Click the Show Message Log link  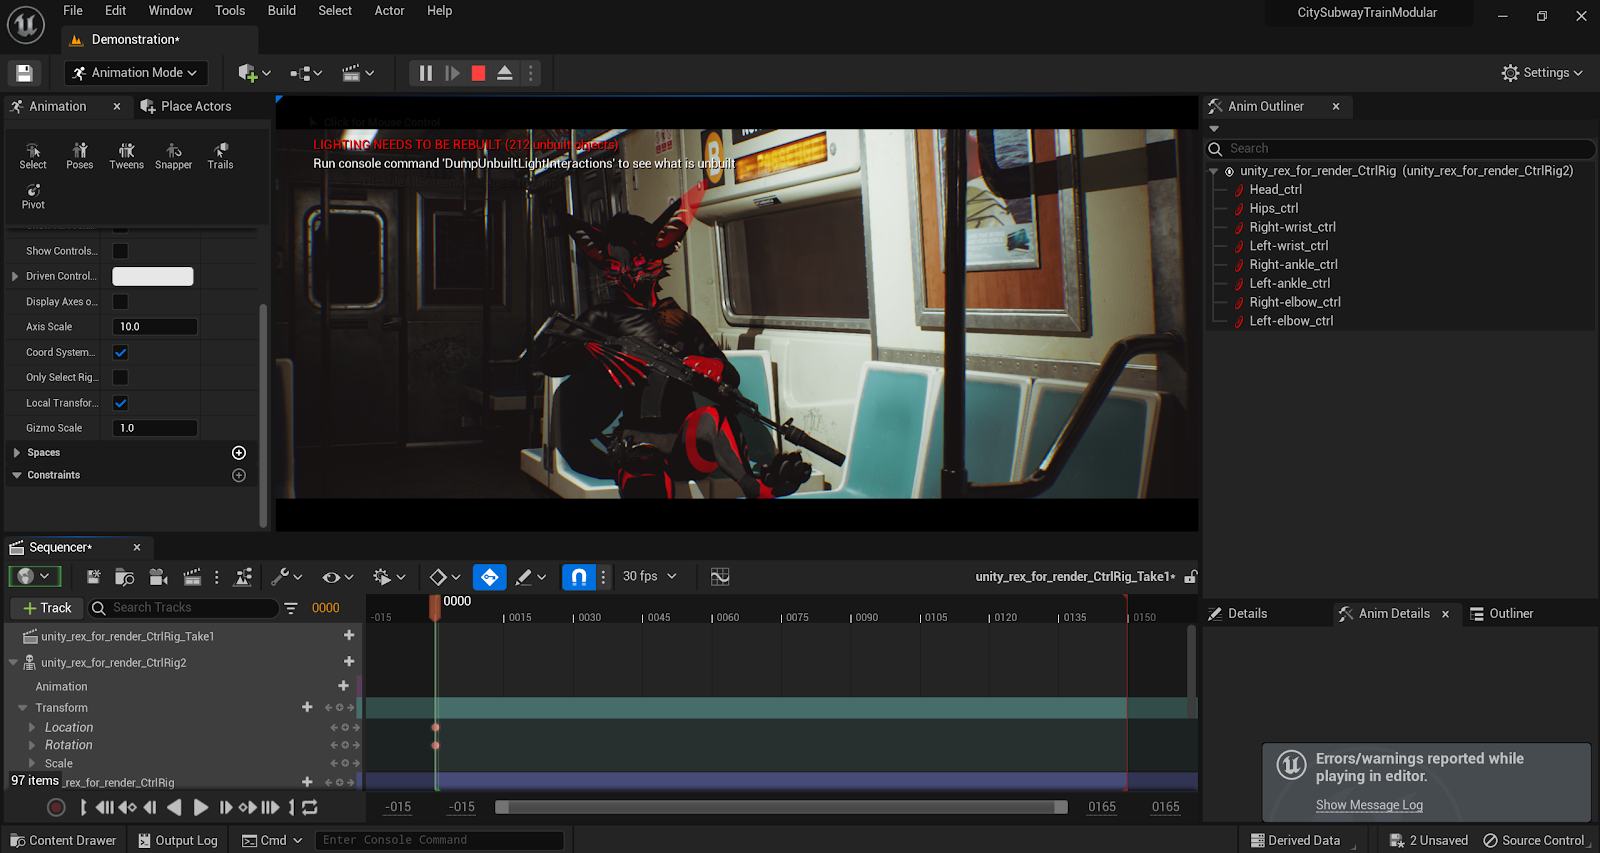tap(1369, 805)
